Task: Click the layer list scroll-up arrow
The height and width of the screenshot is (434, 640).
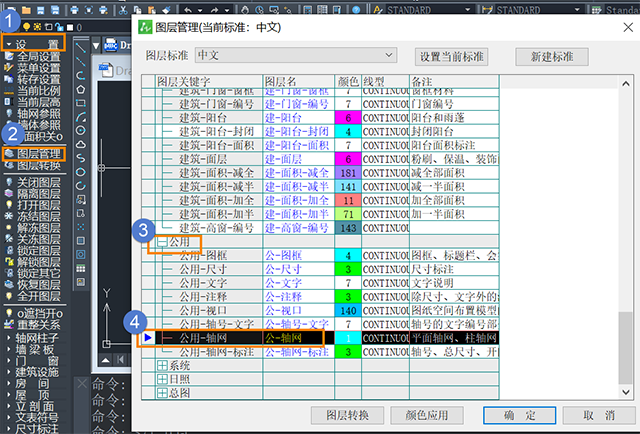Action: [x=626, y=83]
